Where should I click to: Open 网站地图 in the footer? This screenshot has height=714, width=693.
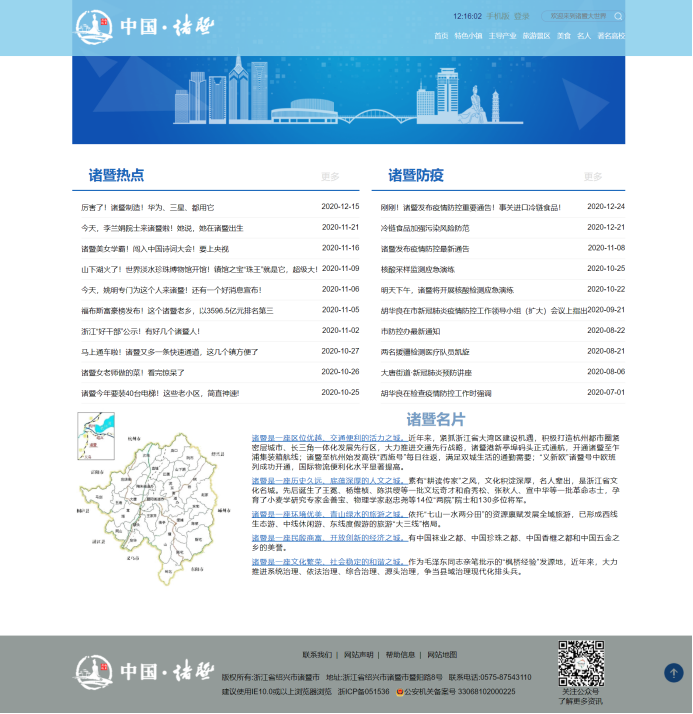pos(442,655)
